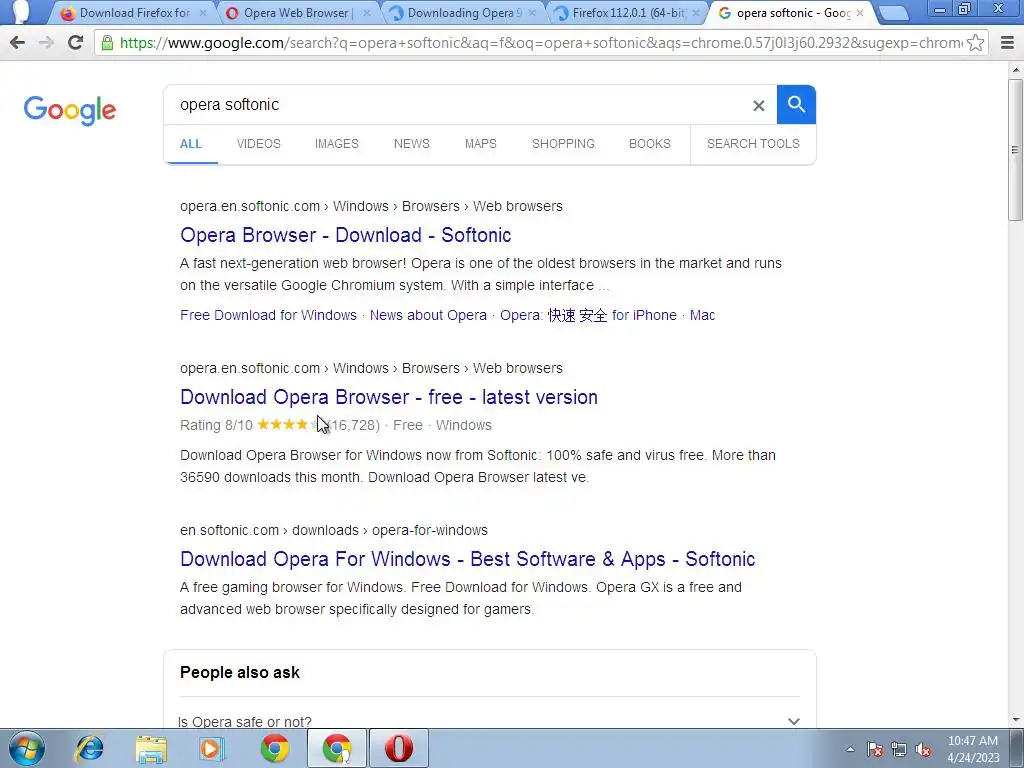Follow the Opera for iPhone sitelink
Image resolution: width=1024 pixels, height=768 pixels.
[588, 315]
